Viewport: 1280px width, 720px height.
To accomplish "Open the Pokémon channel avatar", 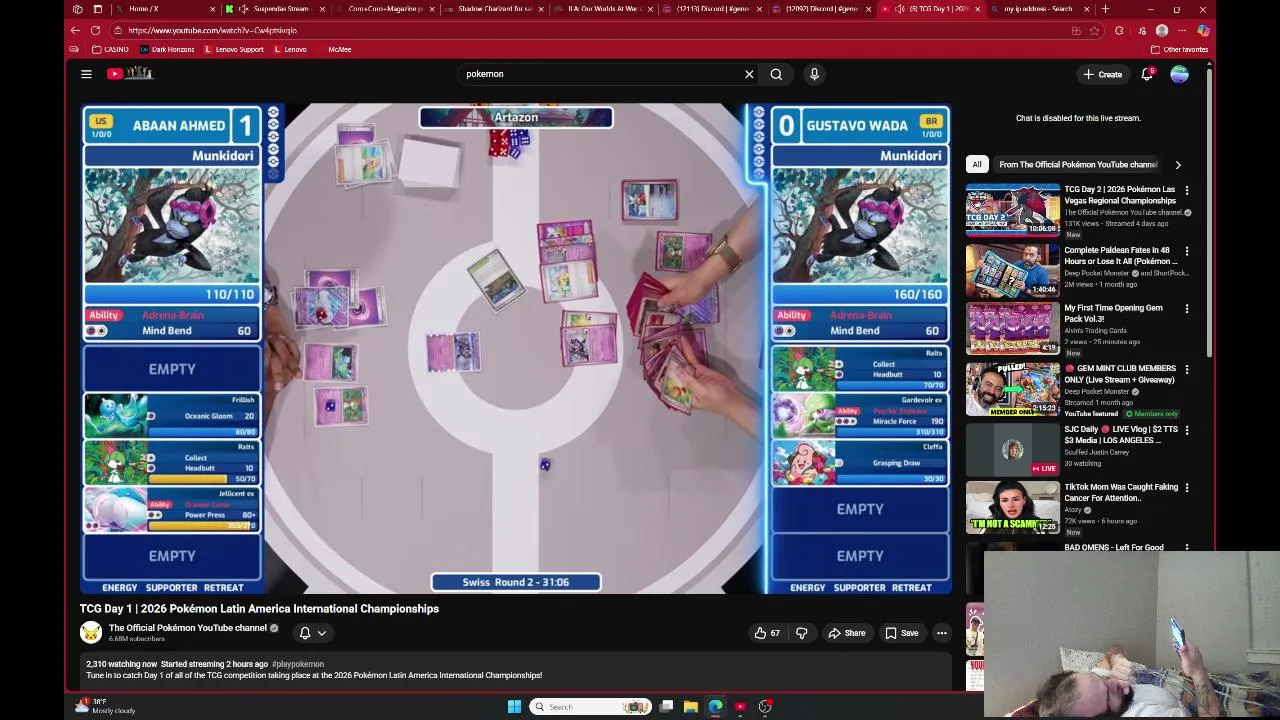I will 91,633.
